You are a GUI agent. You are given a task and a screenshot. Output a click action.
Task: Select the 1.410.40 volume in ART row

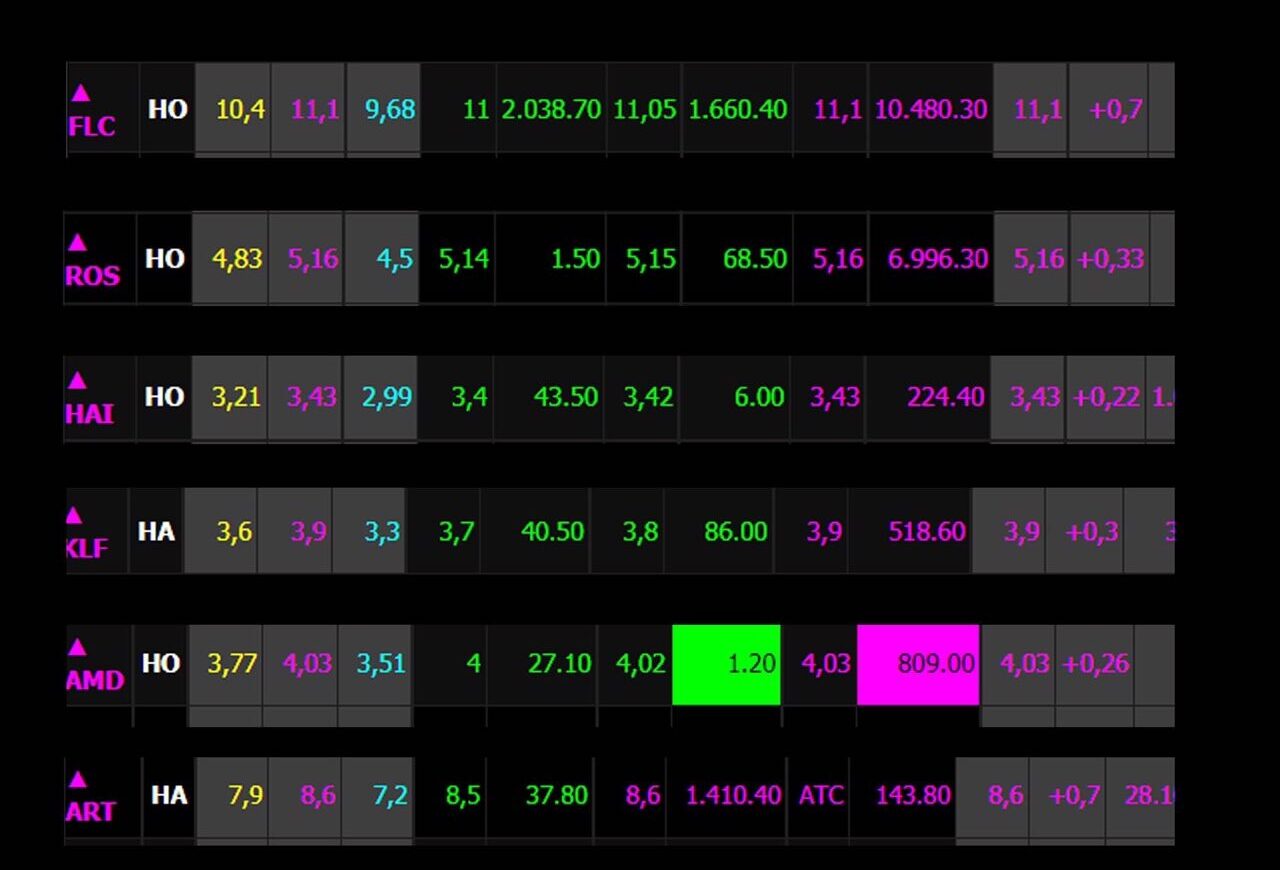(732, 796)
